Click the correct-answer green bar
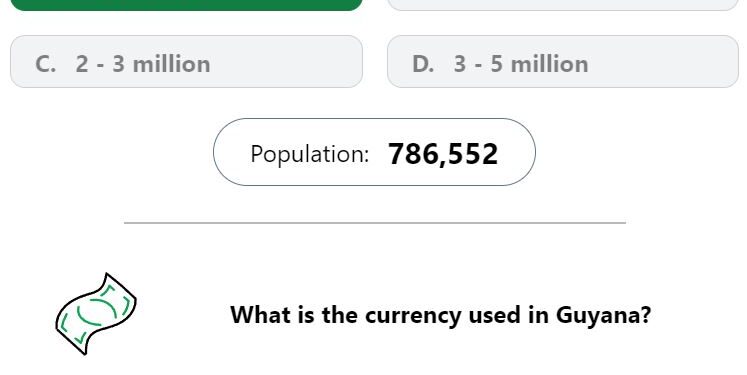 pos(186,5)
